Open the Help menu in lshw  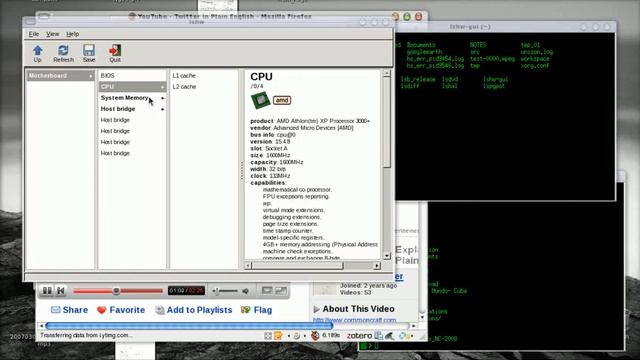coord(73,34)
